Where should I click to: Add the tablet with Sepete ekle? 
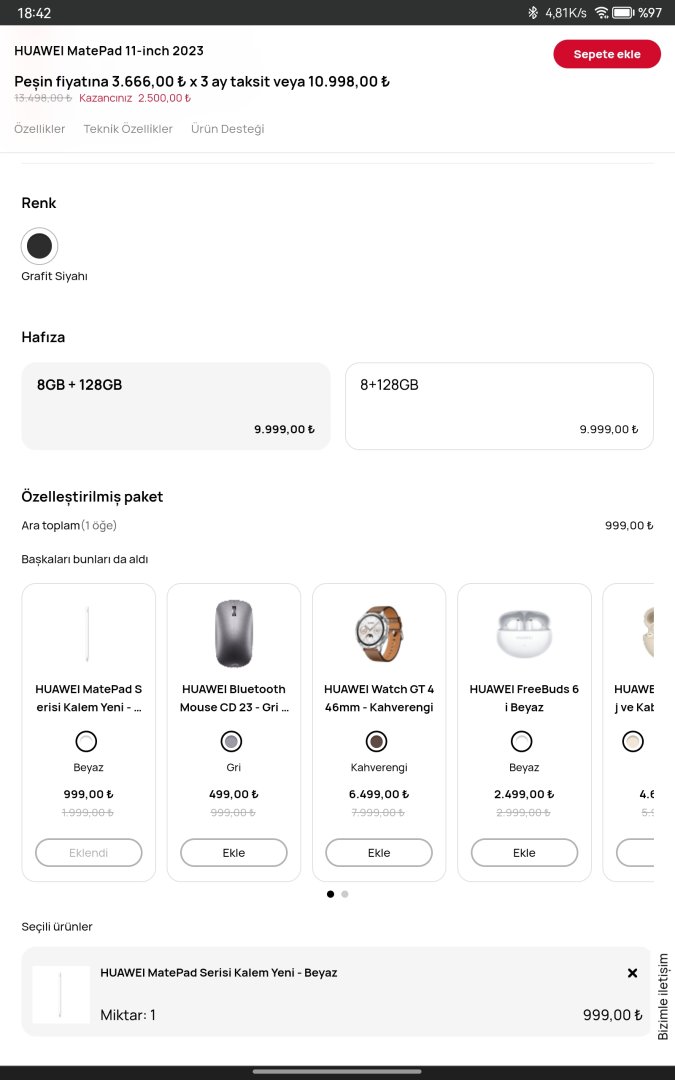coord(607,54)
